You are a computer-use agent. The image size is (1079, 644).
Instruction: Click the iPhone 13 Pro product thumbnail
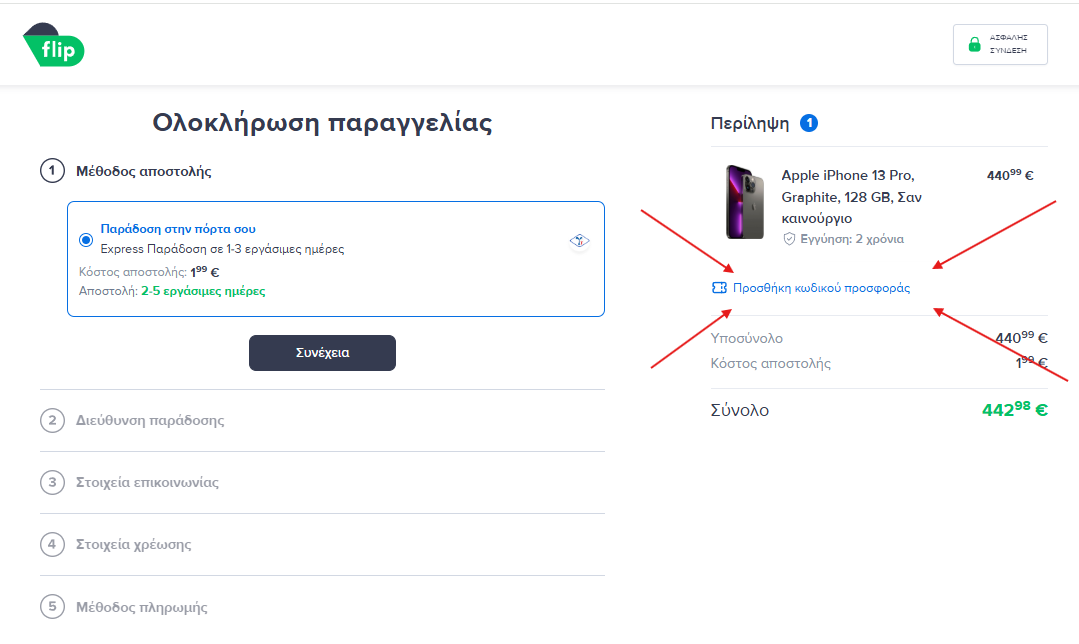pos(745,202)
